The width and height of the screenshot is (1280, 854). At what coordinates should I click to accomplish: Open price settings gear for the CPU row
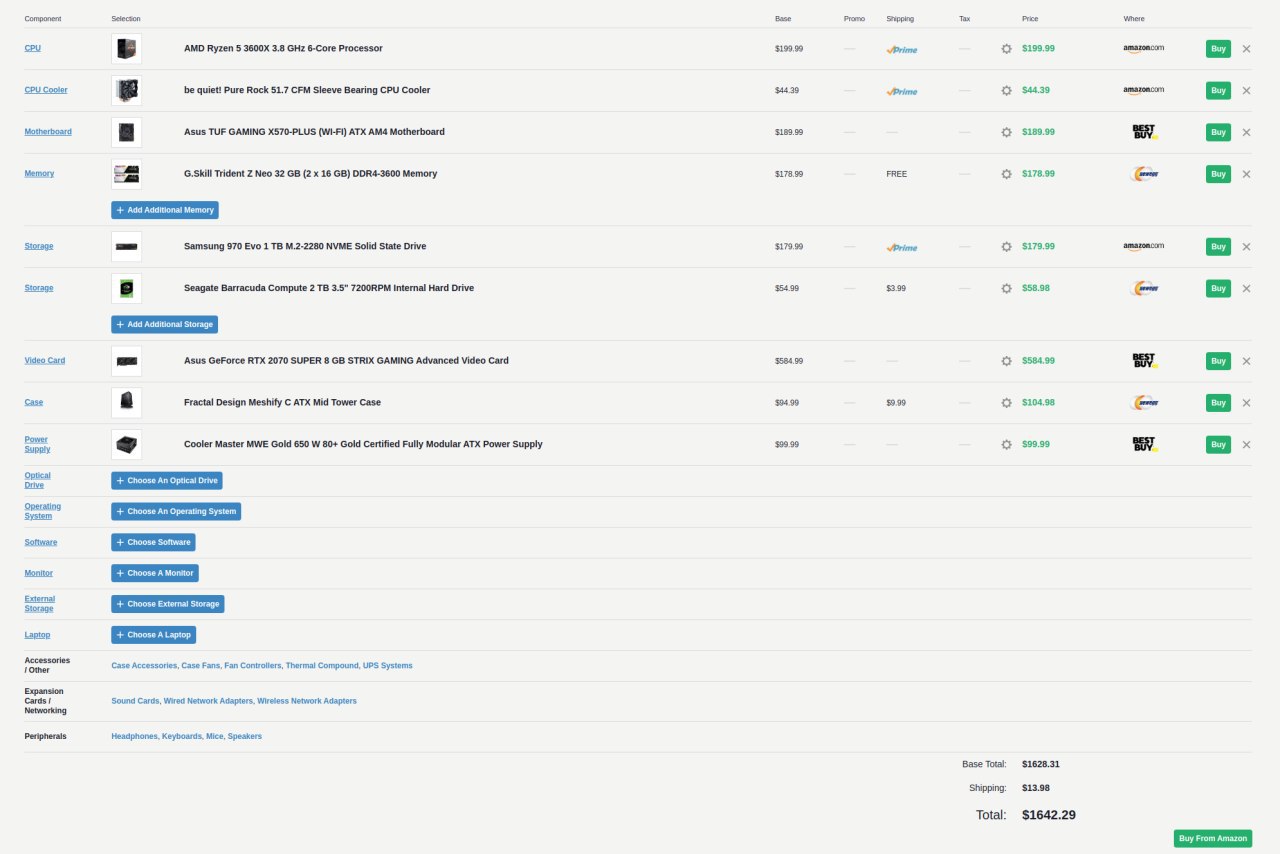point(1006,48)
